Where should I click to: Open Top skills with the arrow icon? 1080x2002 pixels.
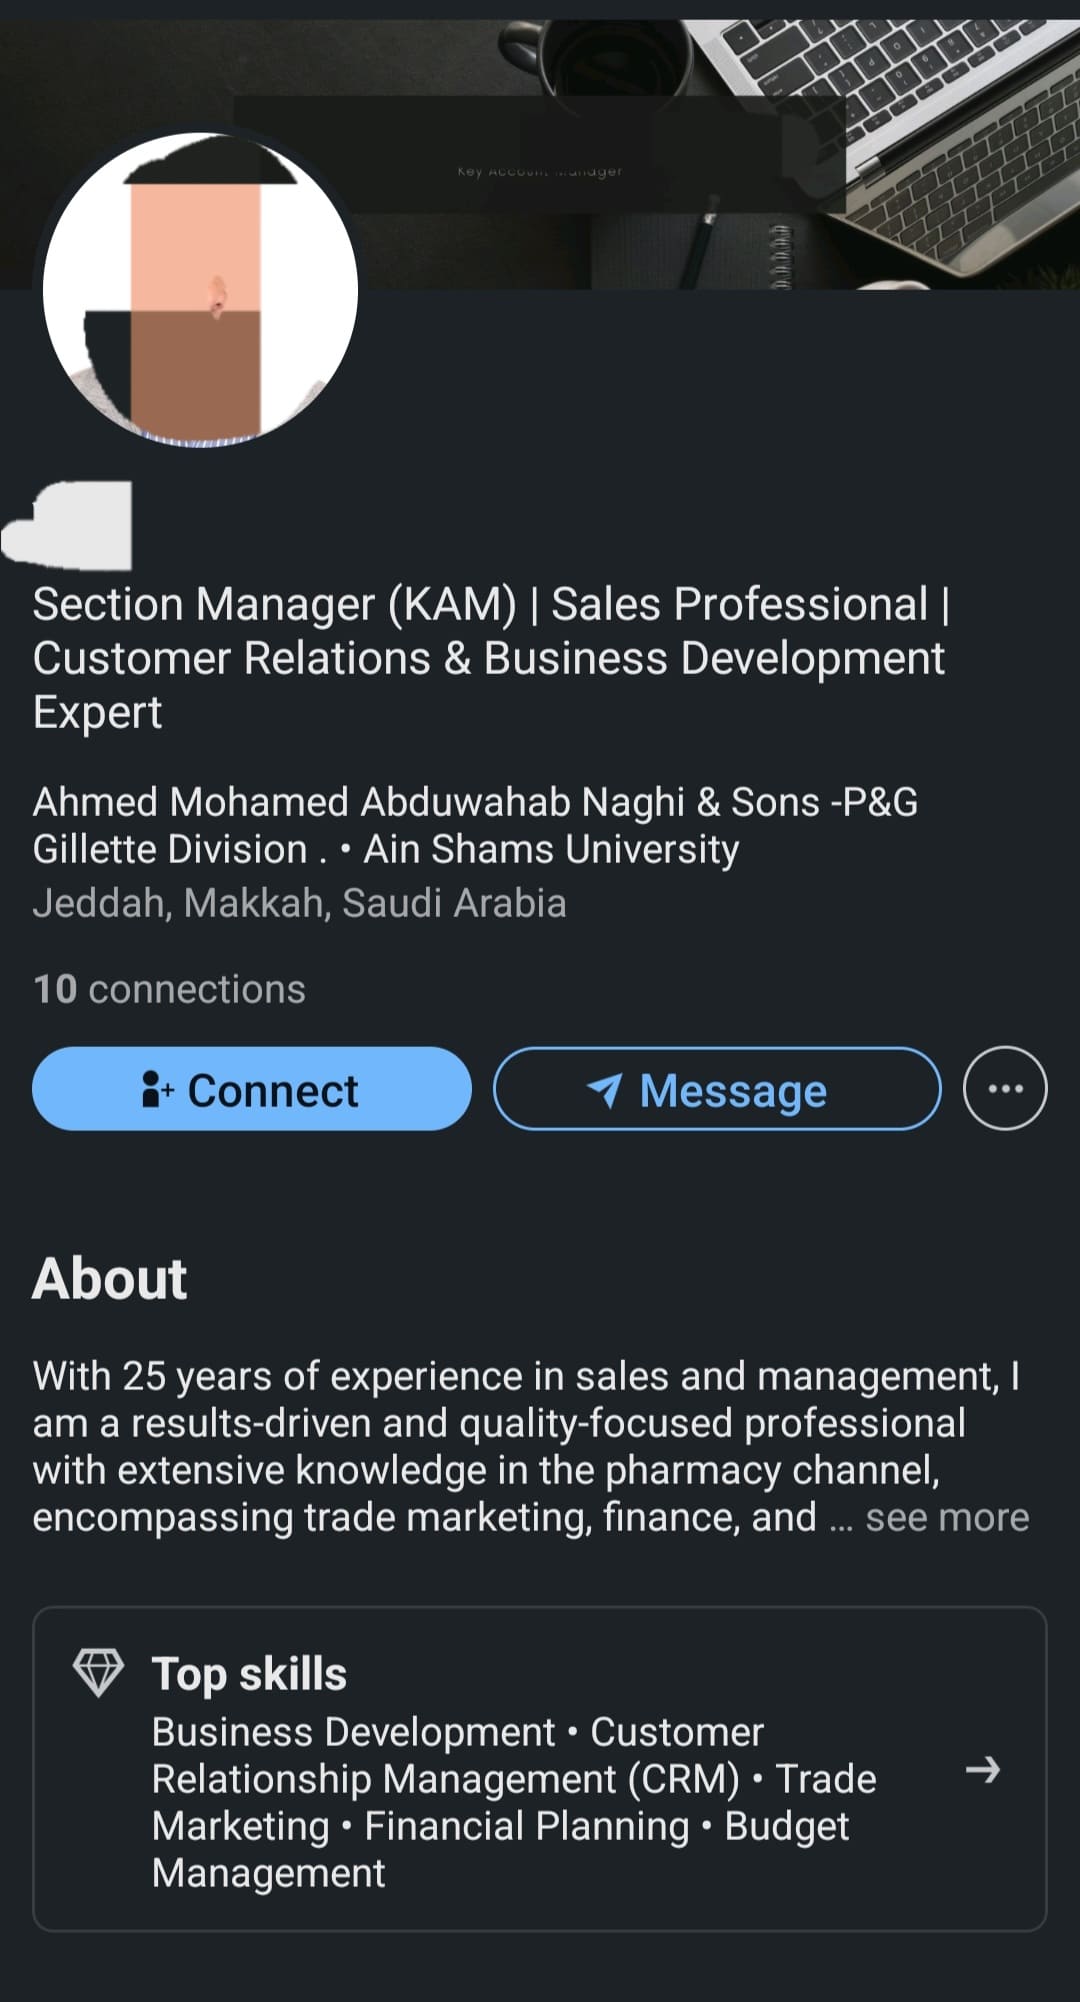(982, 1770)
